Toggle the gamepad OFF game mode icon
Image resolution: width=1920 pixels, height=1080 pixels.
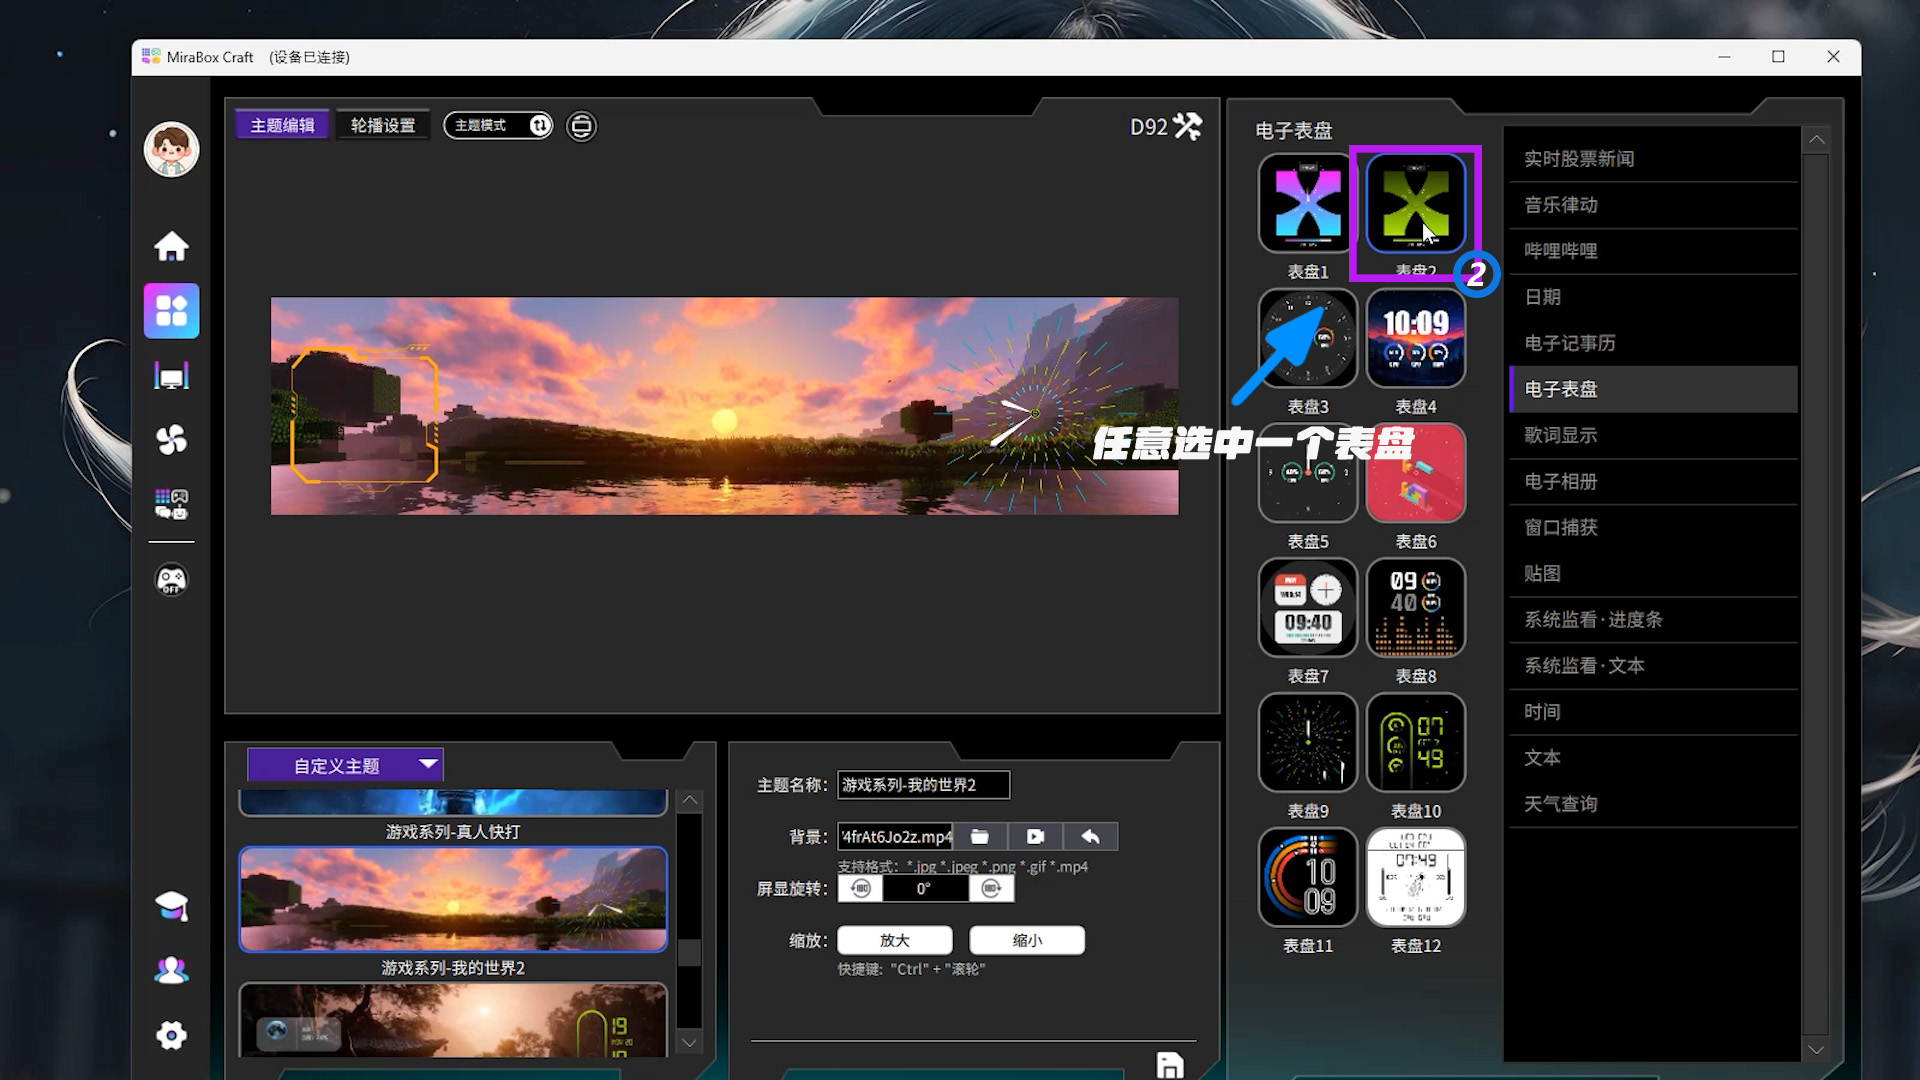coord(171,580)
